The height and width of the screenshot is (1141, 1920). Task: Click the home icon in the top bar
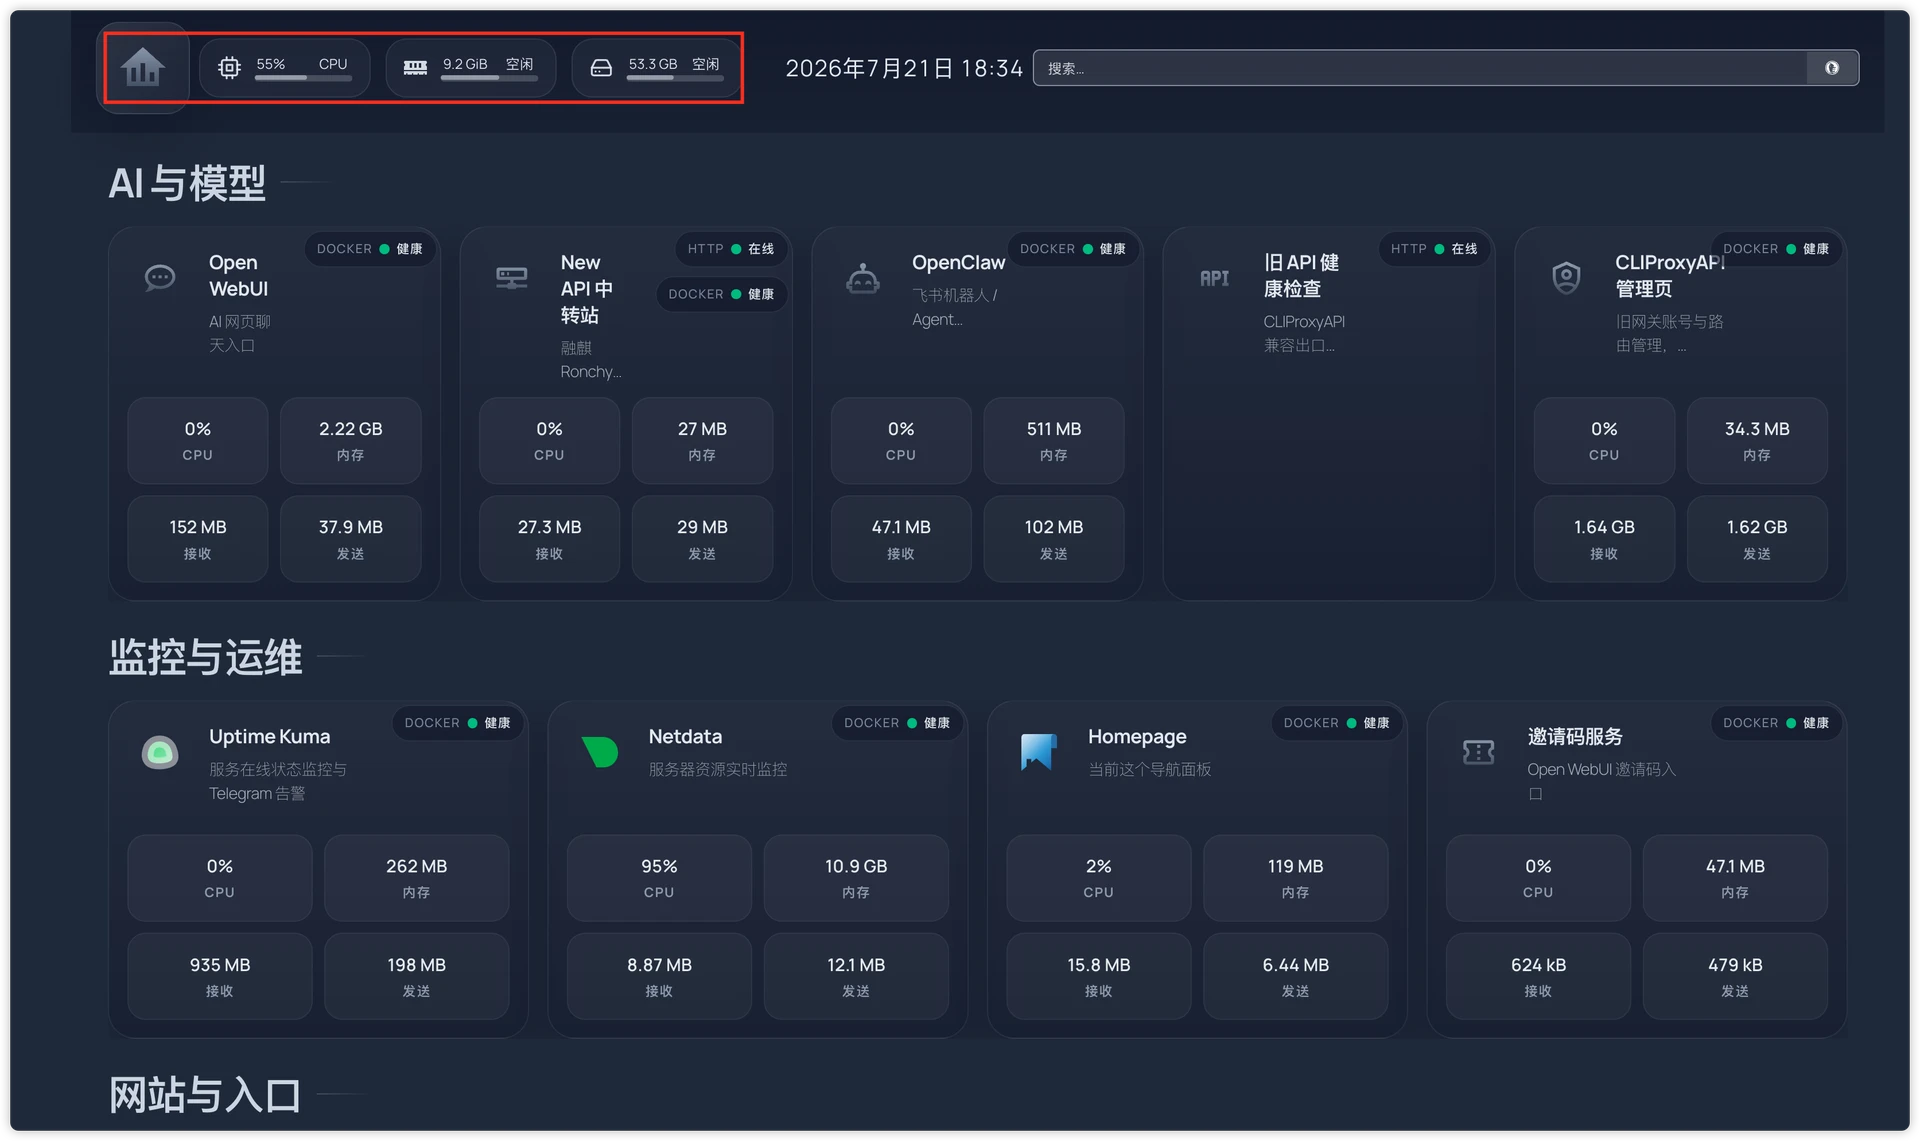click(x=142, y=67)
